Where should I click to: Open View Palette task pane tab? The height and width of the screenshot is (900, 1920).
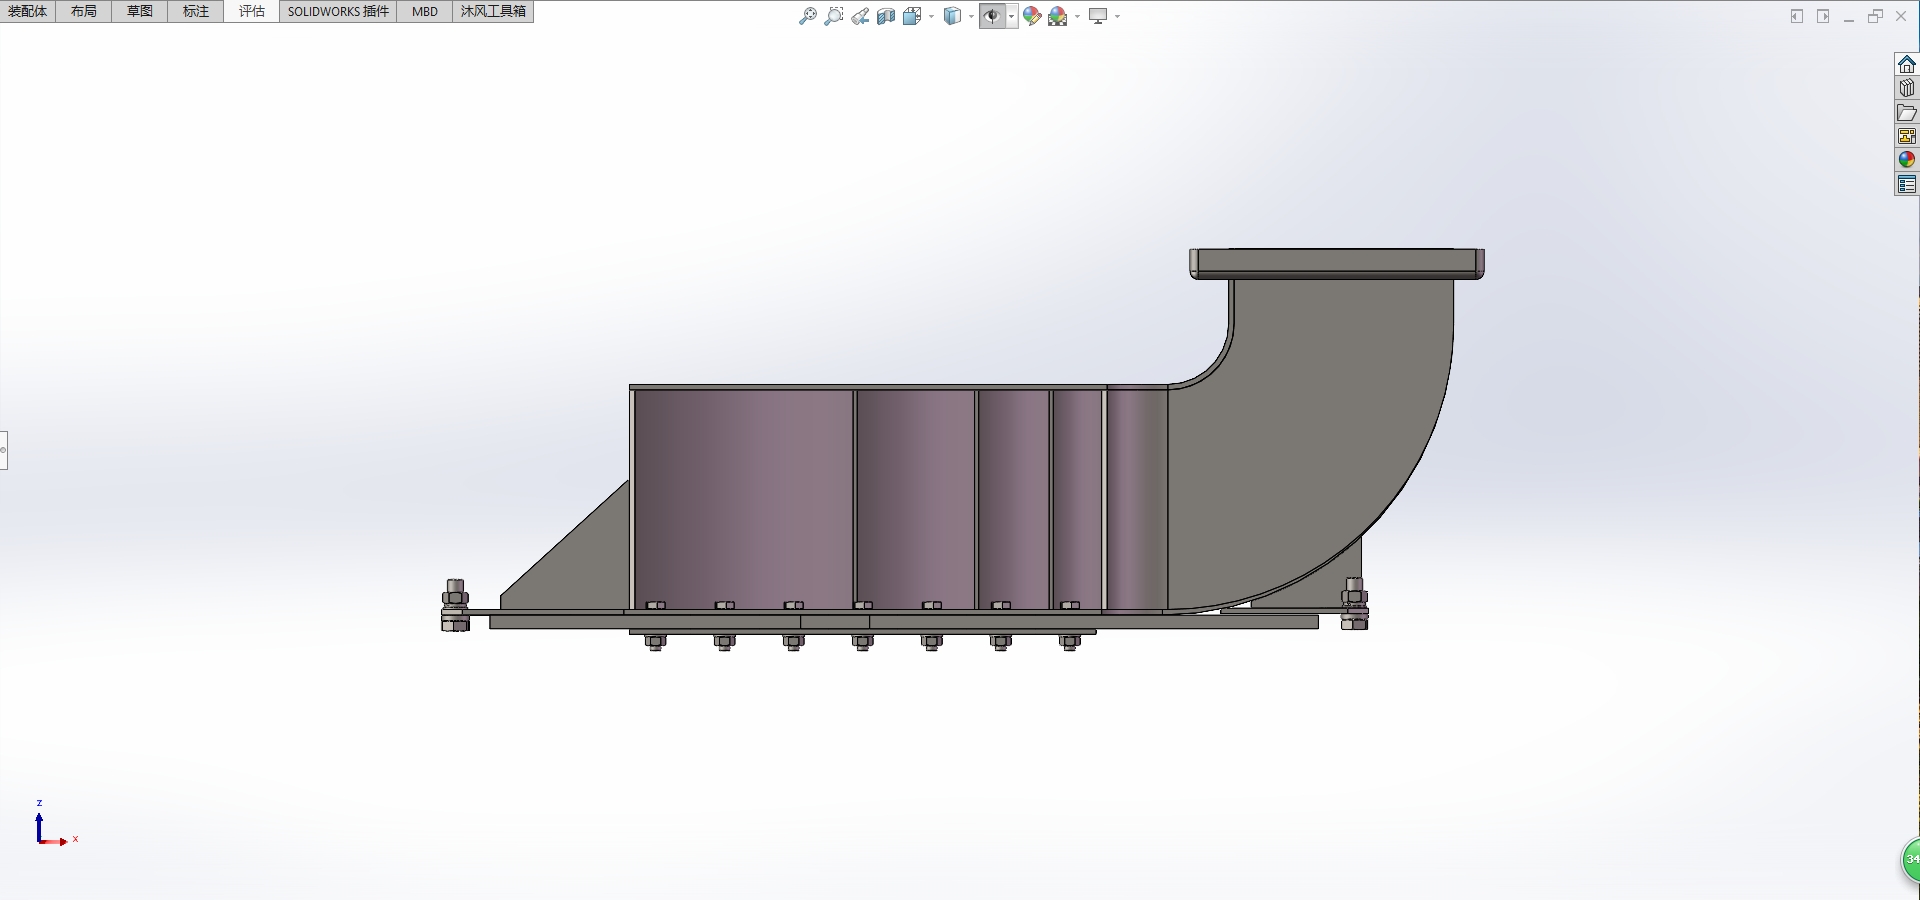pos(1907,136)
